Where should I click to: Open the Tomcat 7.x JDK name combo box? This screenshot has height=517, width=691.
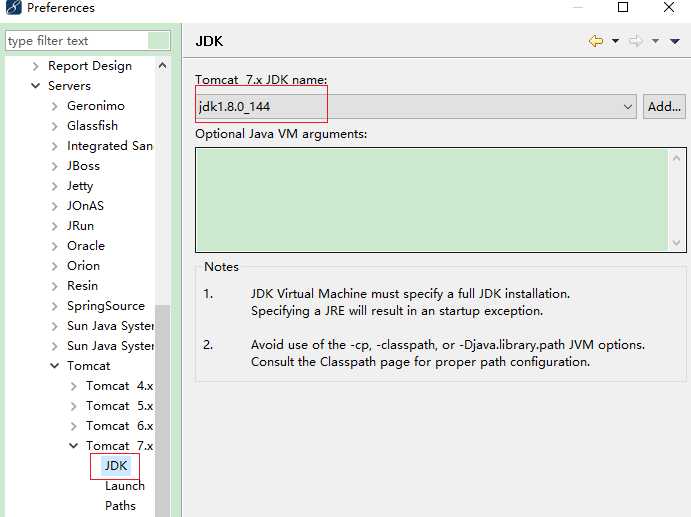pos(416,107)
